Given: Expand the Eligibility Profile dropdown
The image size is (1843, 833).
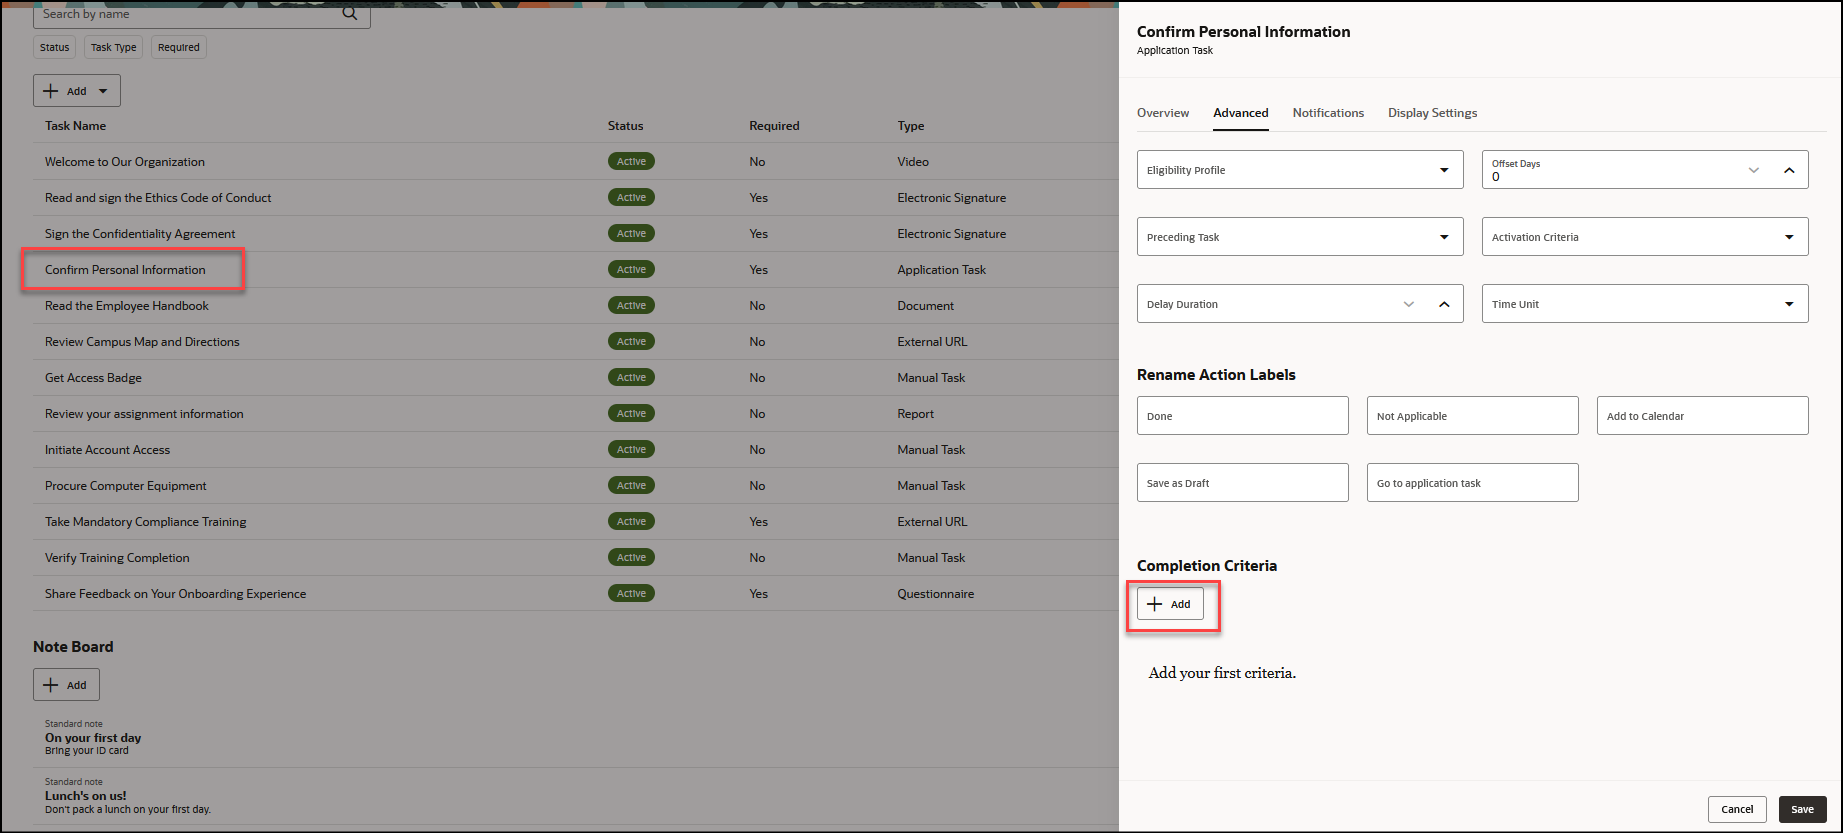Looking at the screenshot, I should coord(1444,170).
